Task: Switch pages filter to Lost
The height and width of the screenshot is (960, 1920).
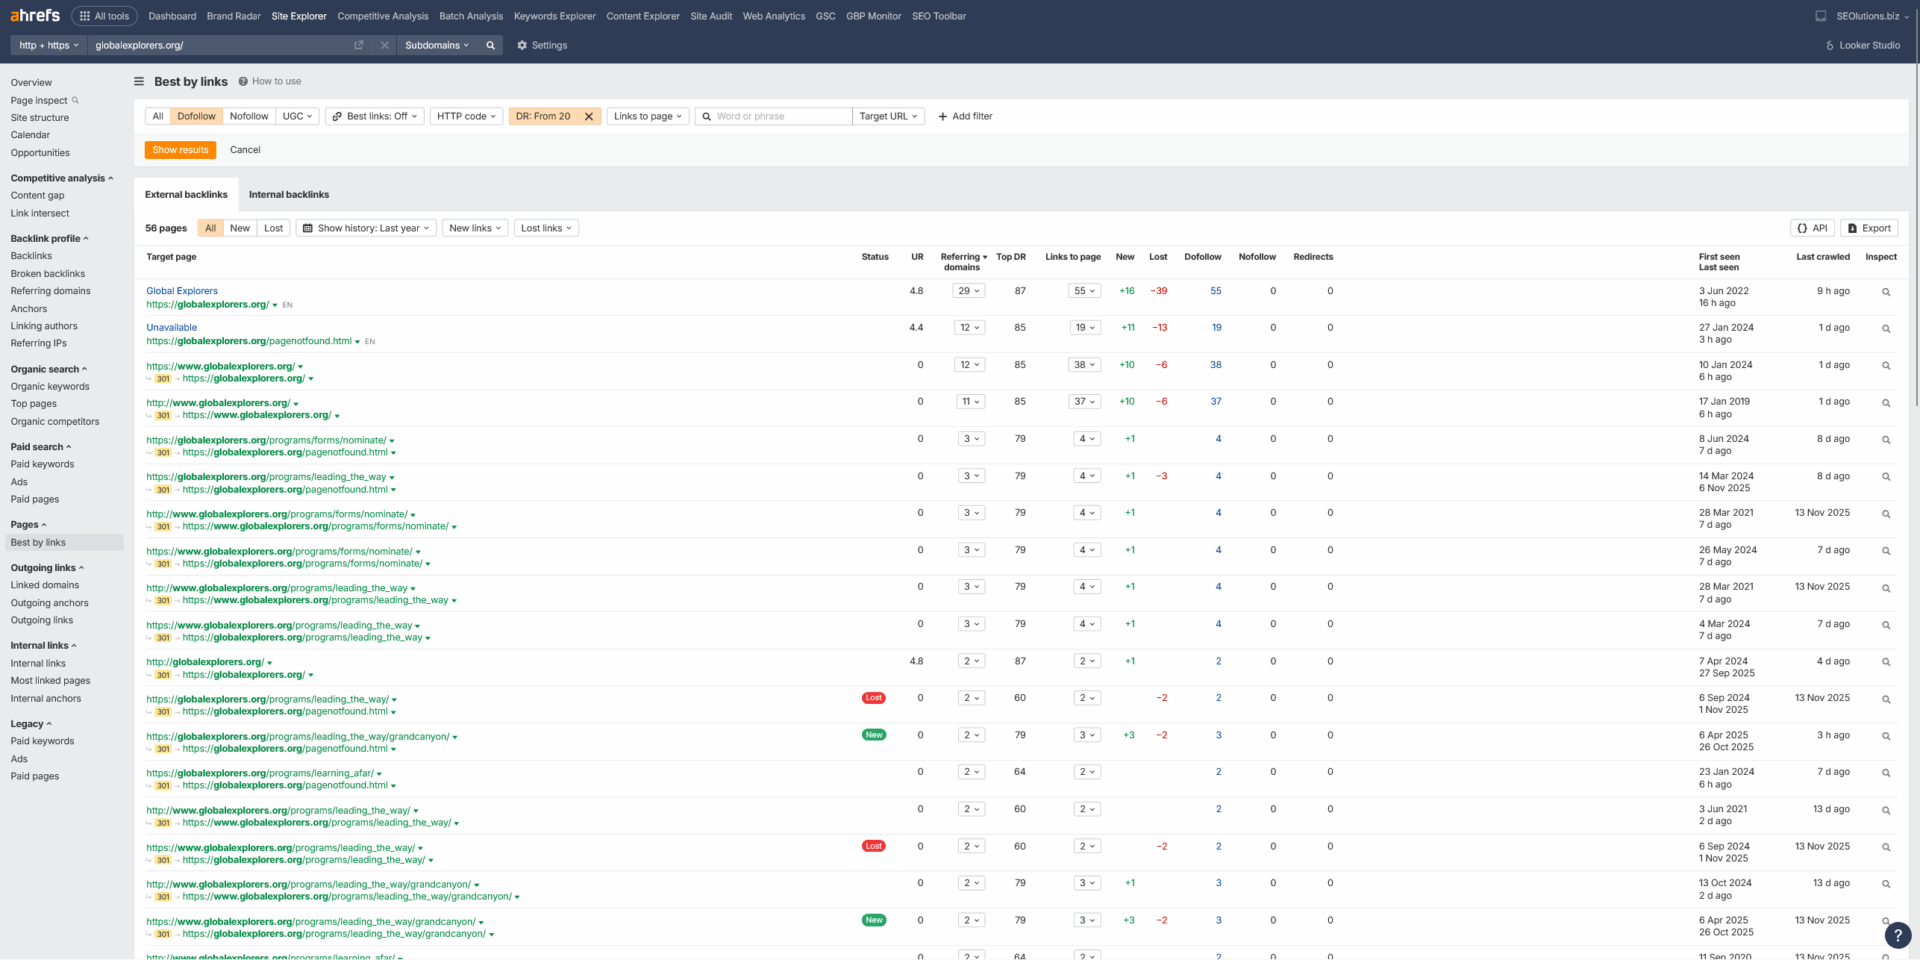Action: tap(273, 228)
